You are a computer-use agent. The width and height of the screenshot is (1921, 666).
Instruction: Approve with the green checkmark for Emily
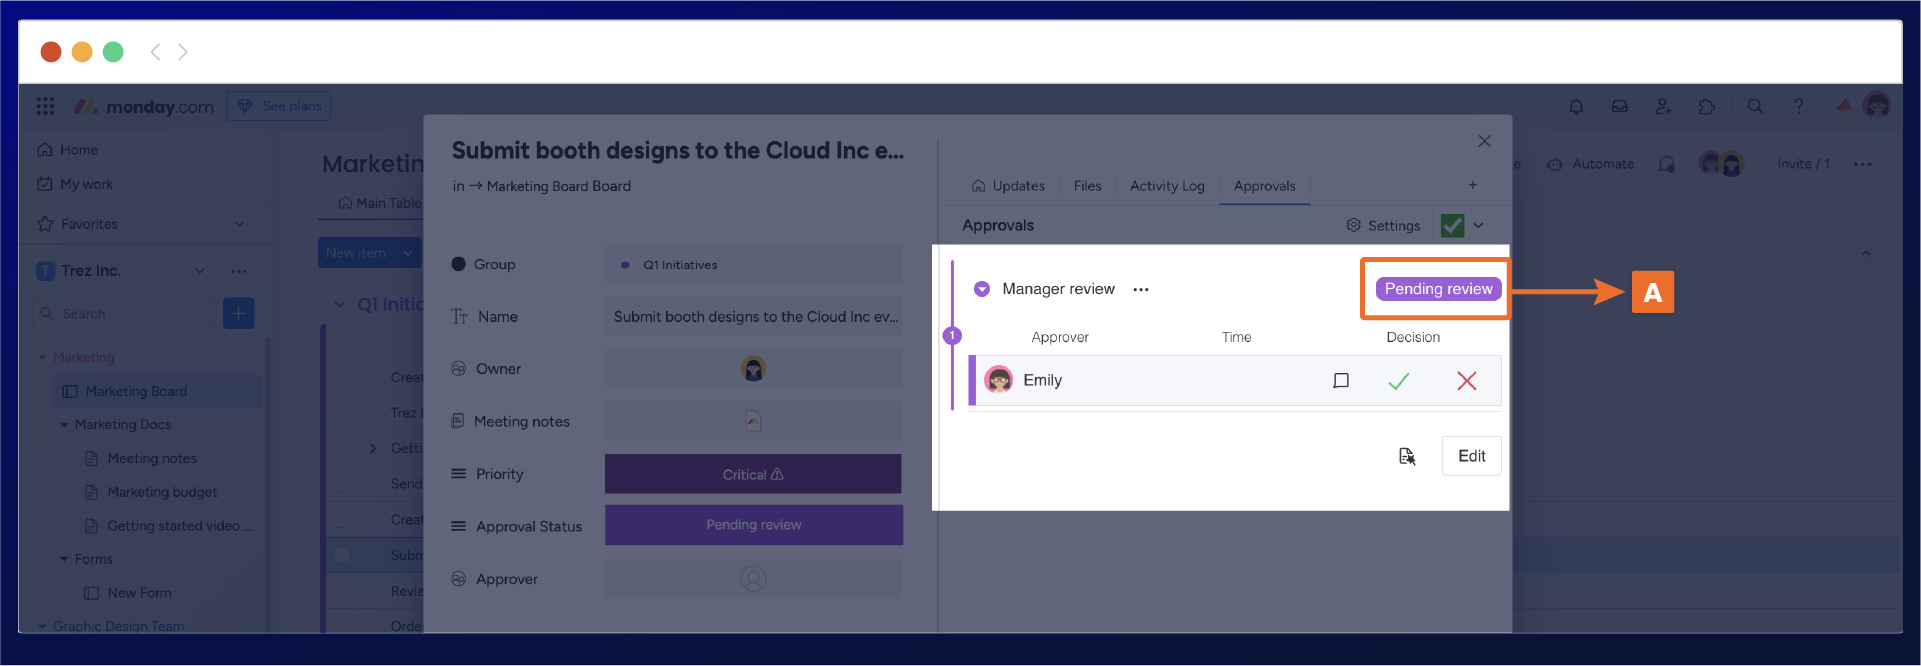click(1398, 381)
